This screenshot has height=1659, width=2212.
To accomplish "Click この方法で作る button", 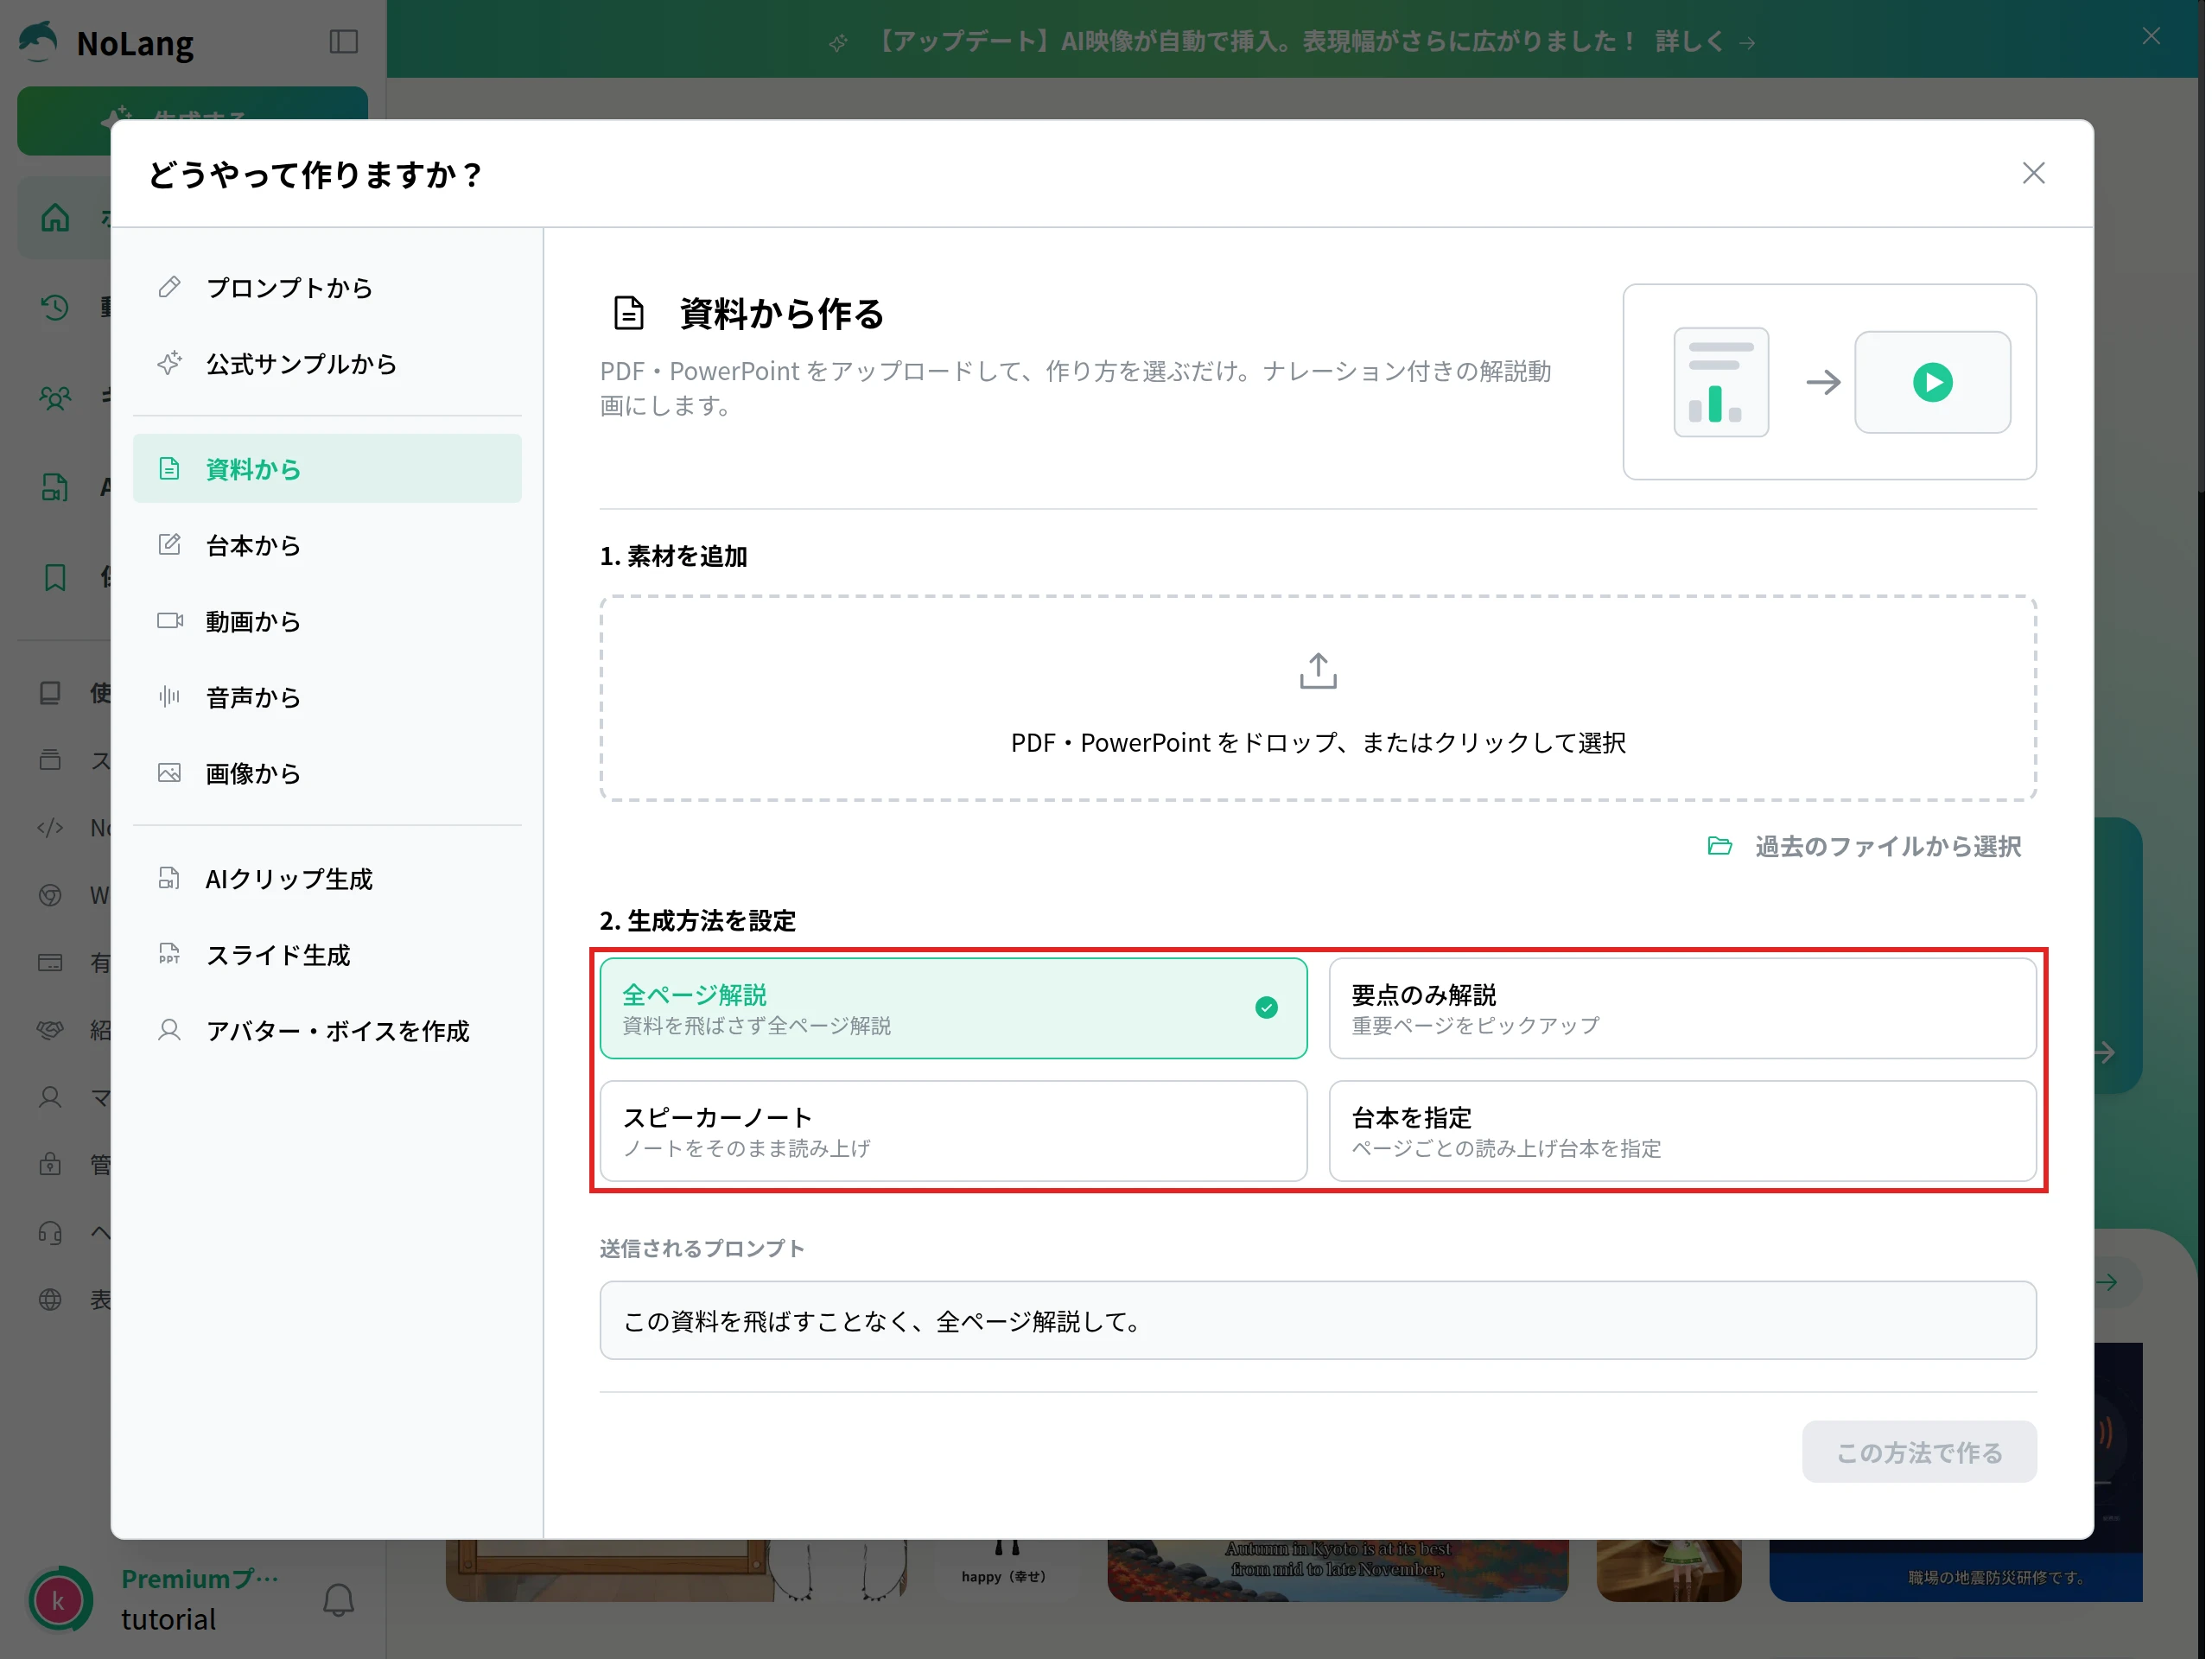I will [1919, 1452].
